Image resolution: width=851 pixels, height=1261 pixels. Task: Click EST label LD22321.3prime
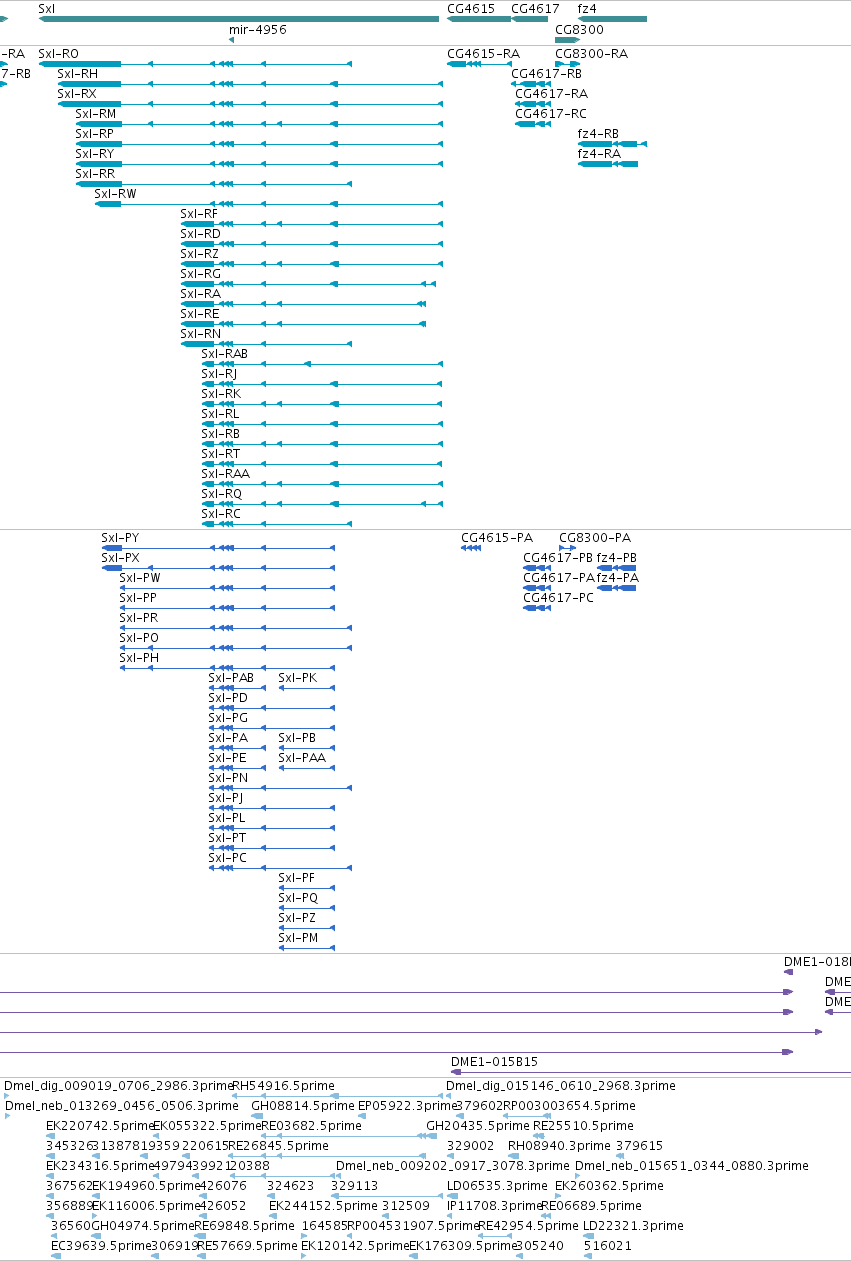[x=634, y=1226]
